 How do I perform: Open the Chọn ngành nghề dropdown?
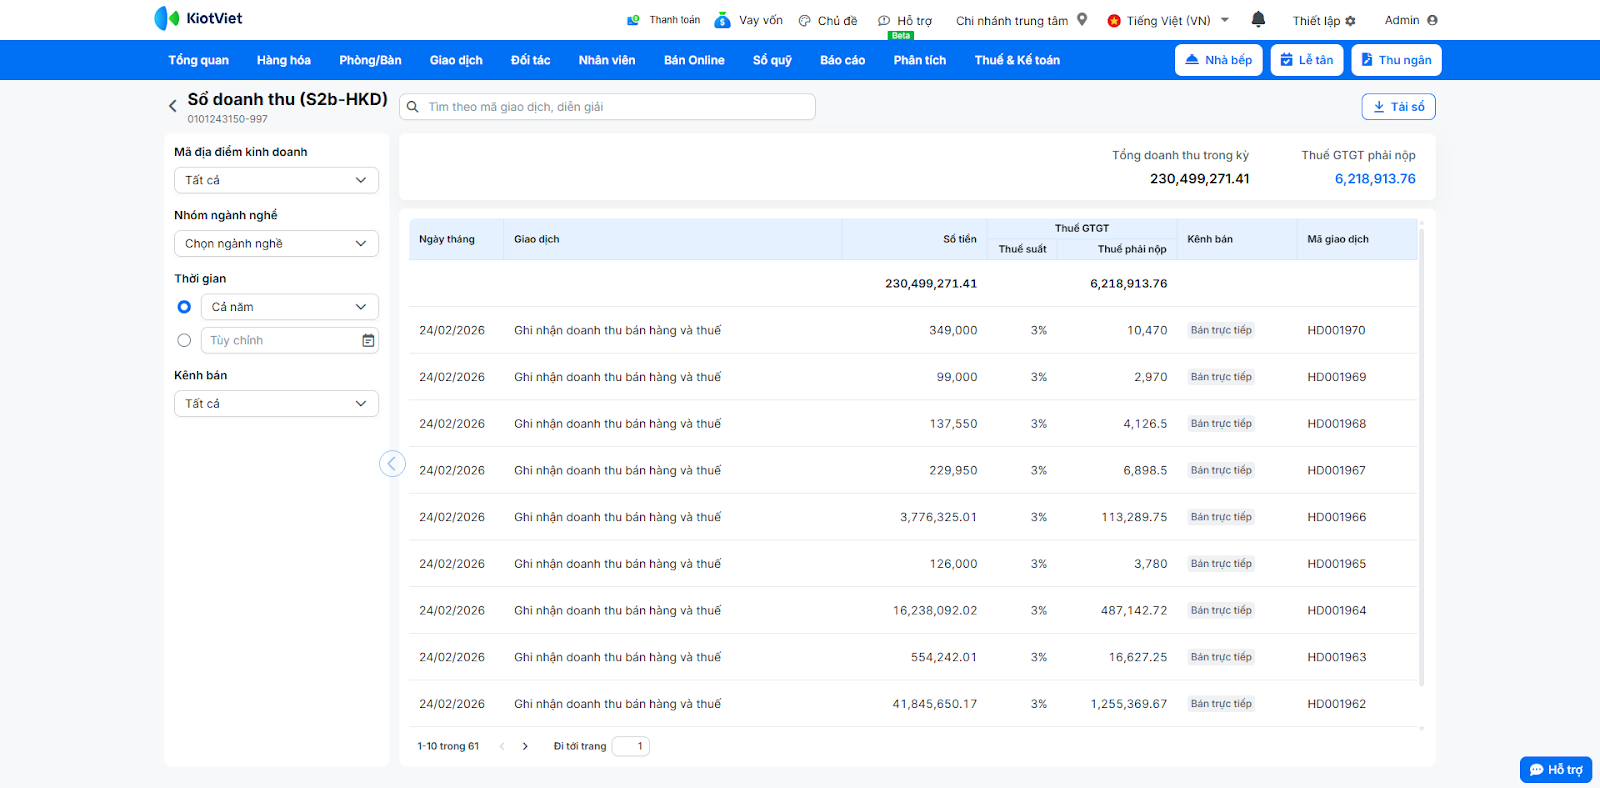(x=276, y=244)
